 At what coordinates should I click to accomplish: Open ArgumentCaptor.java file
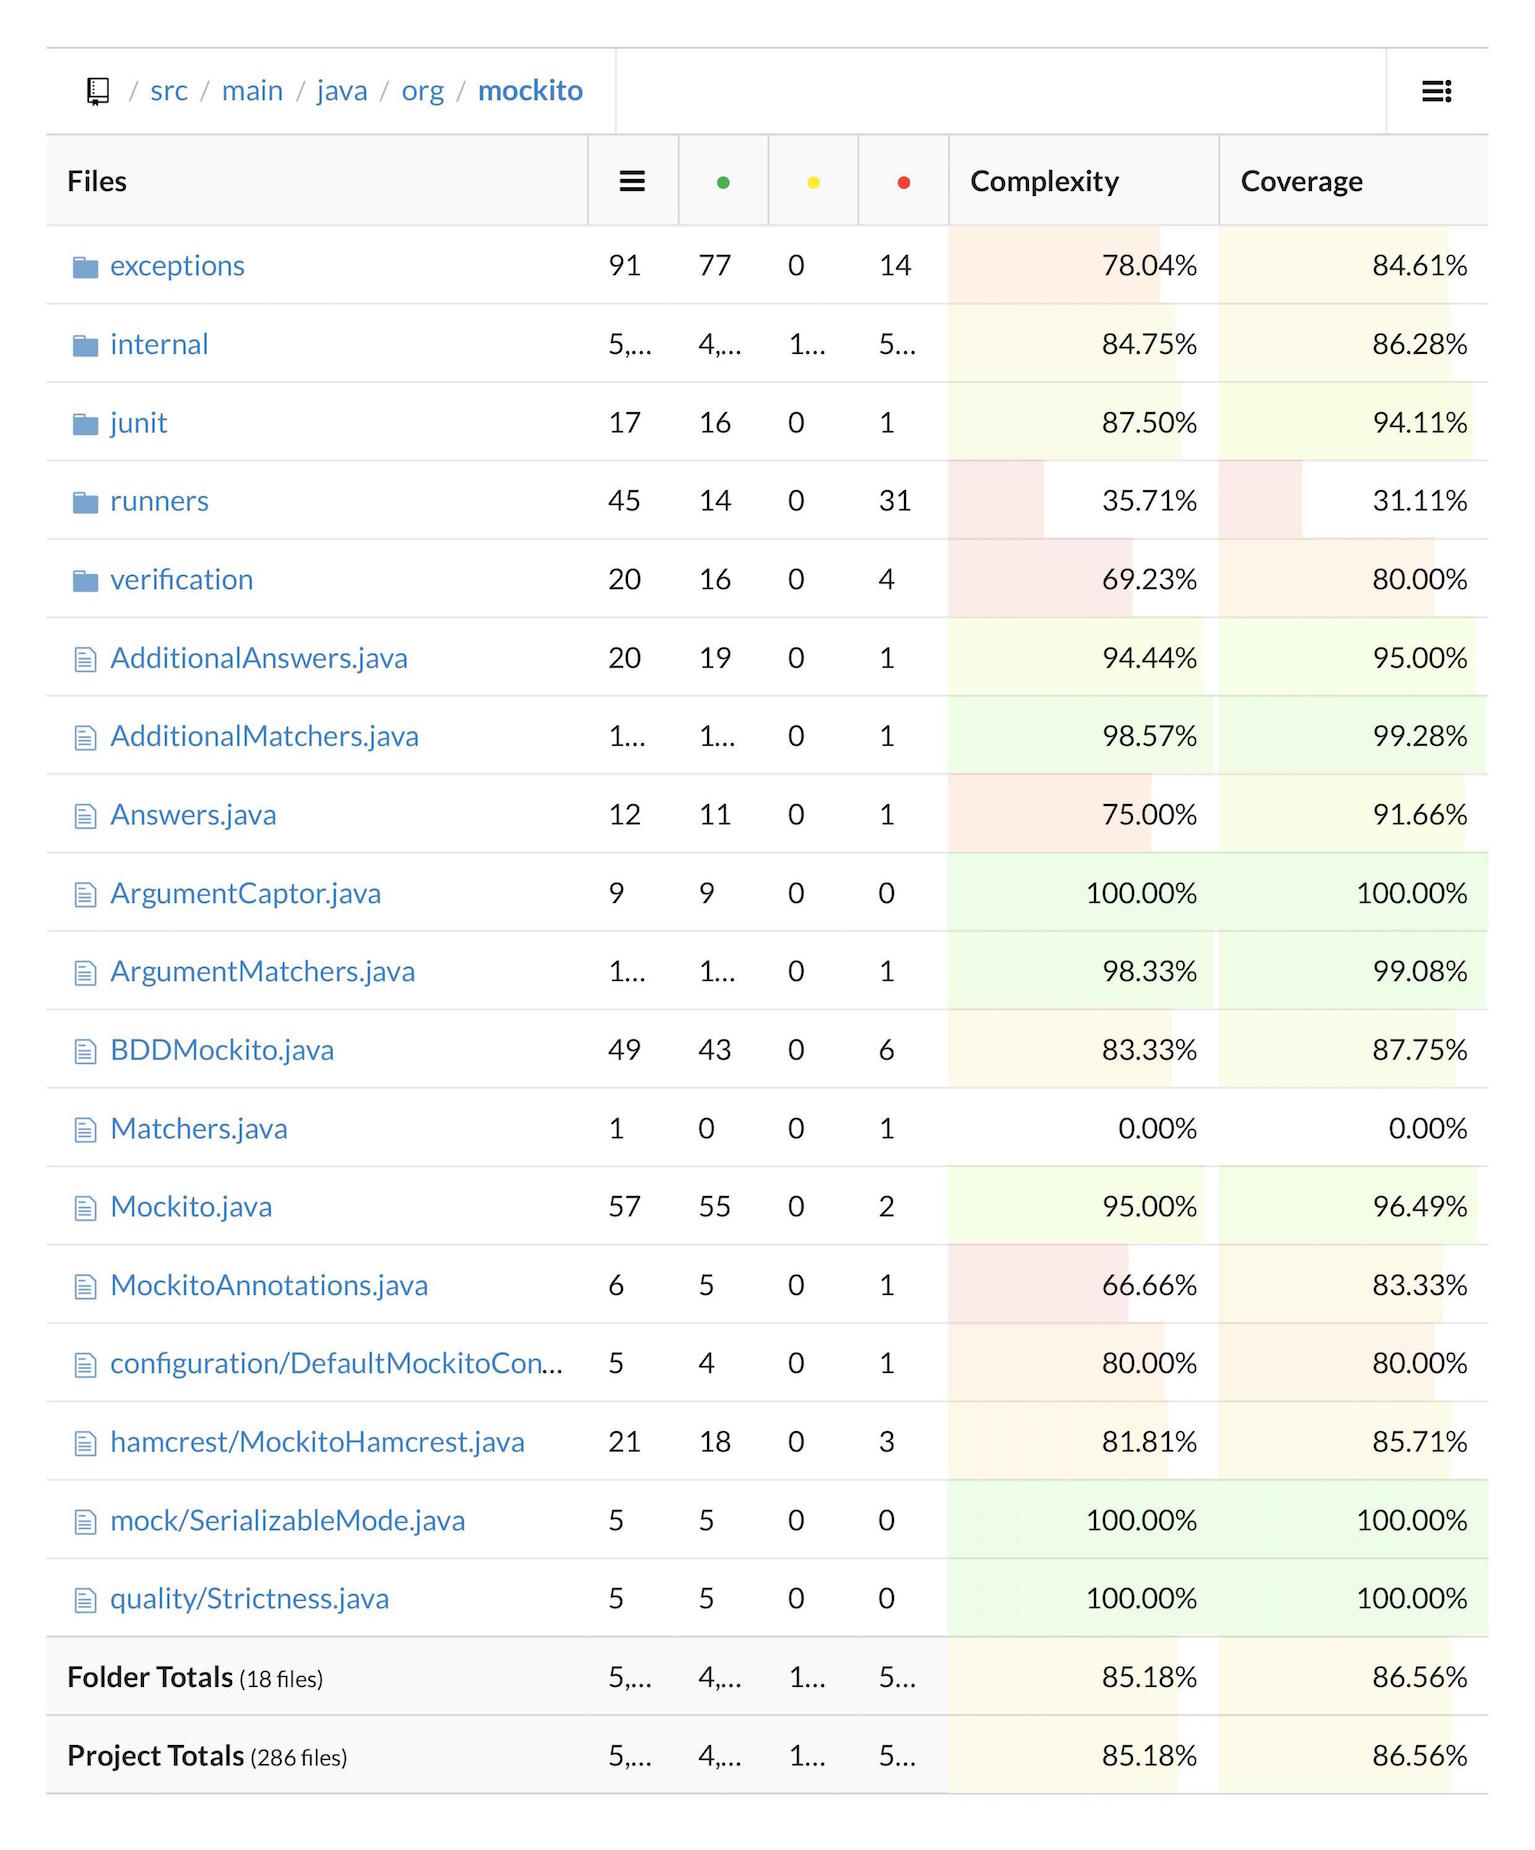click(245, 893)
